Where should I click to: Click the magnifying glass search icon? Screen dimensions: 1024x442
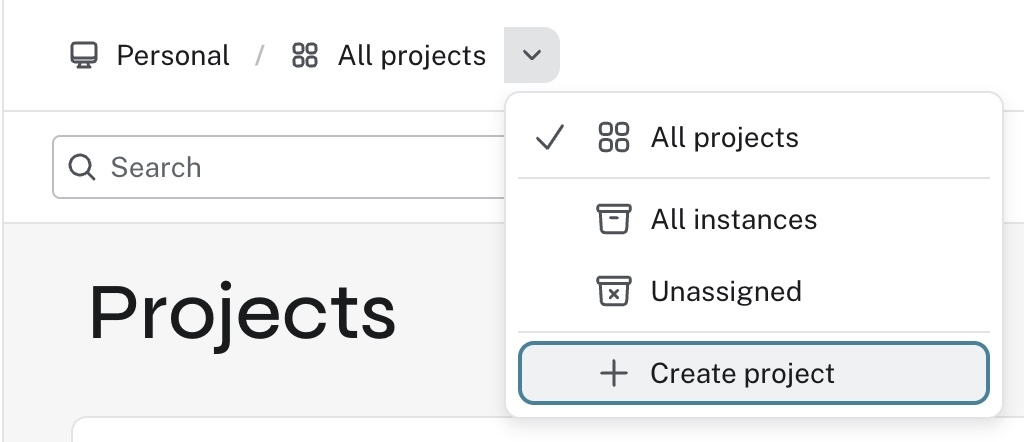[x=82, y=168]
